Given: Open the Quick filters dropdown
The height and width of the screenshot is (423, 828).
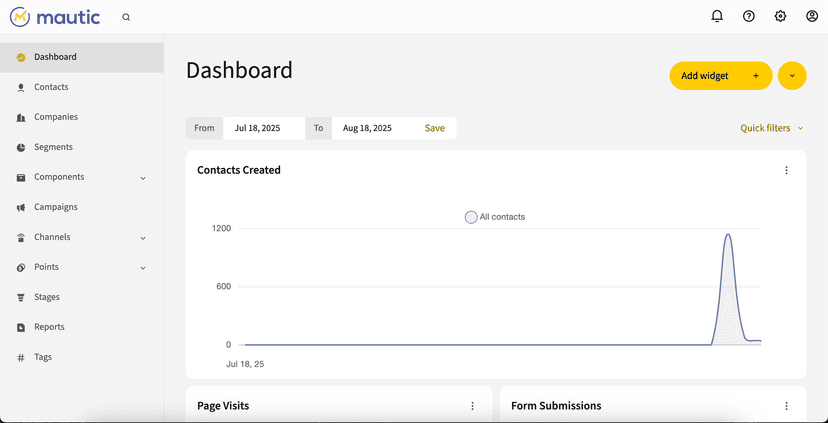Looking at the screenshot, I should [771, 128].
